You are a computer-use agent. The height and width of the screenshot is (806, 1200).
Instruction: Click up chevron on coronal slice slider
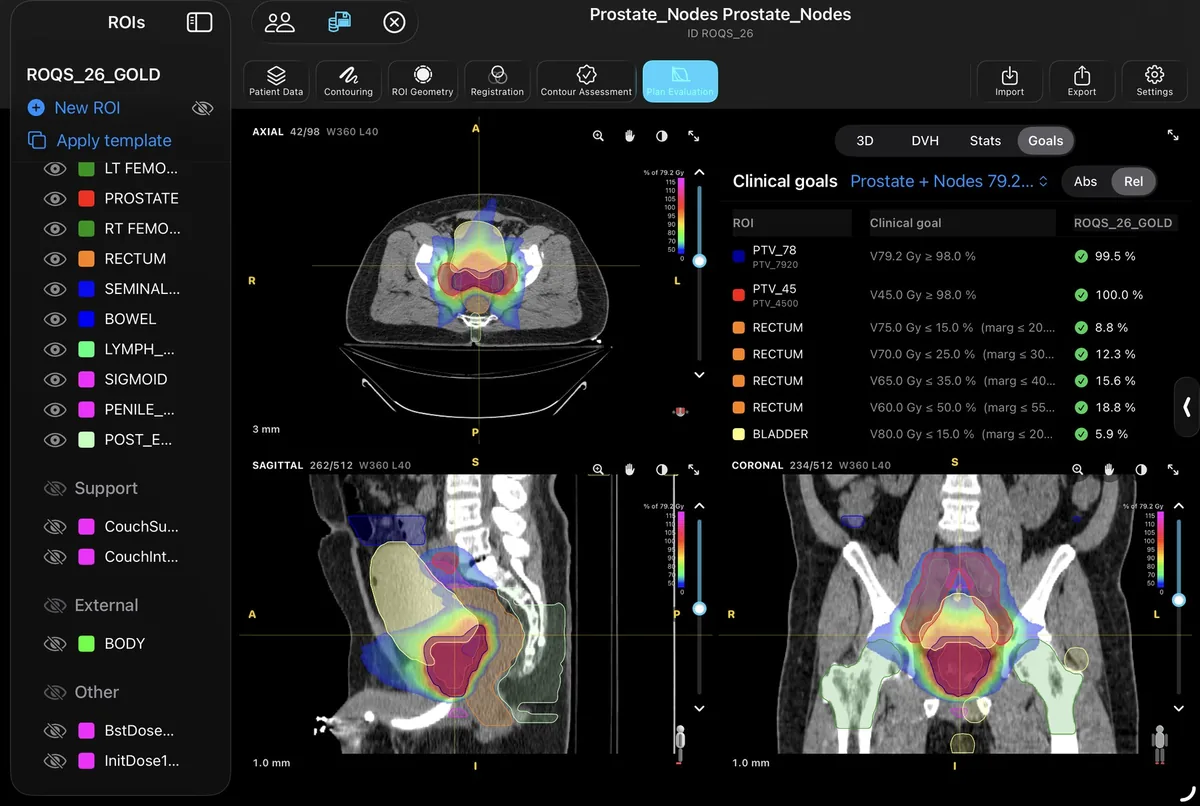1179,507
